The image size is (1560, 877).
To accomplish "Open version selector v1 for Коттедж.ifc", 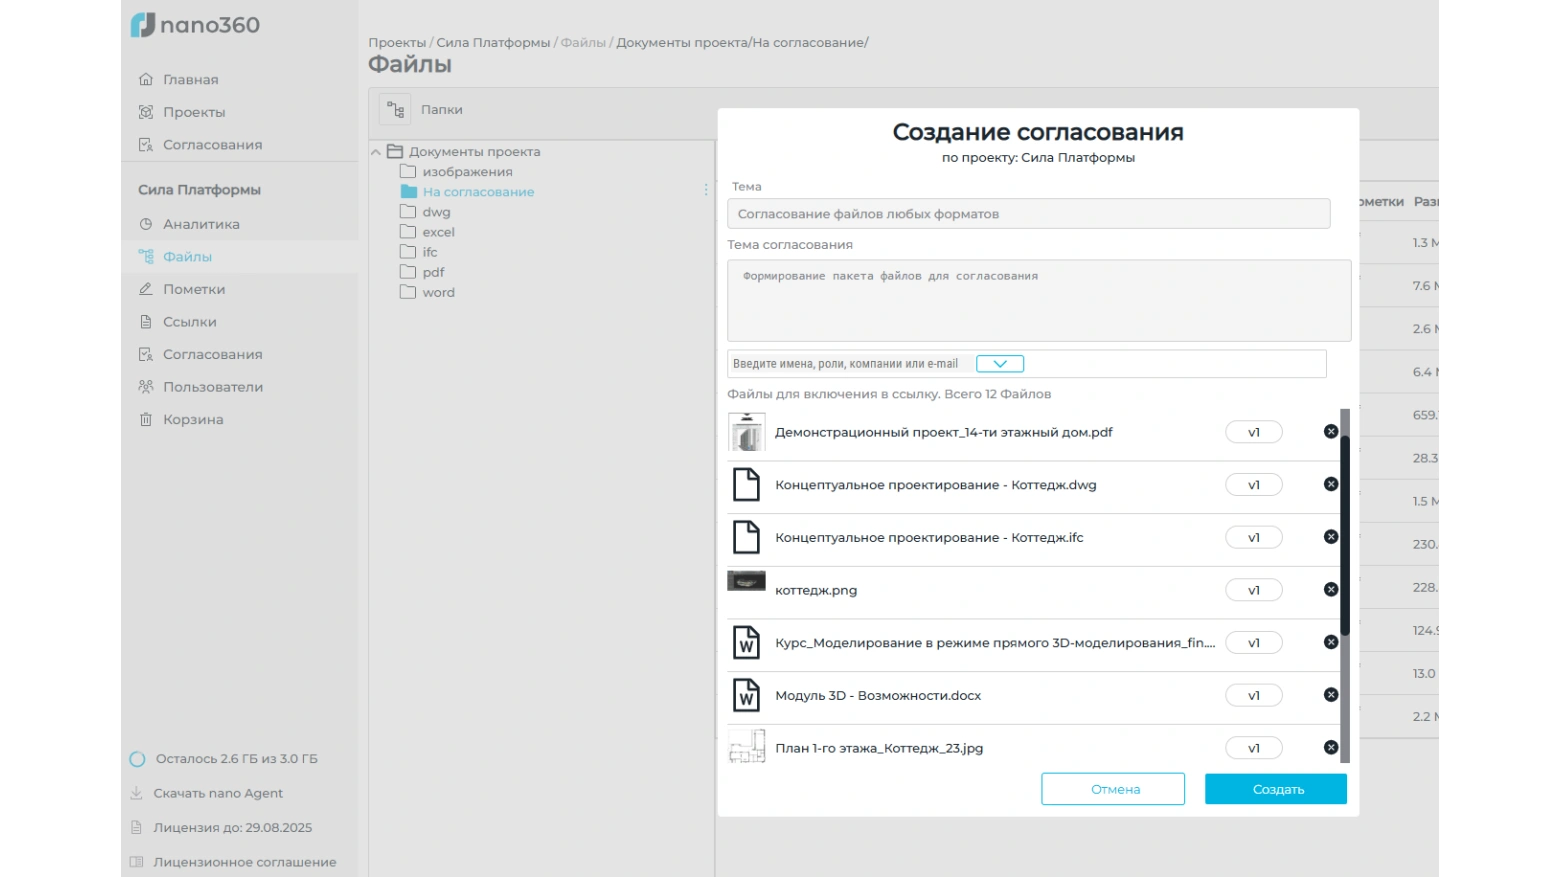I will (1253, 537).
